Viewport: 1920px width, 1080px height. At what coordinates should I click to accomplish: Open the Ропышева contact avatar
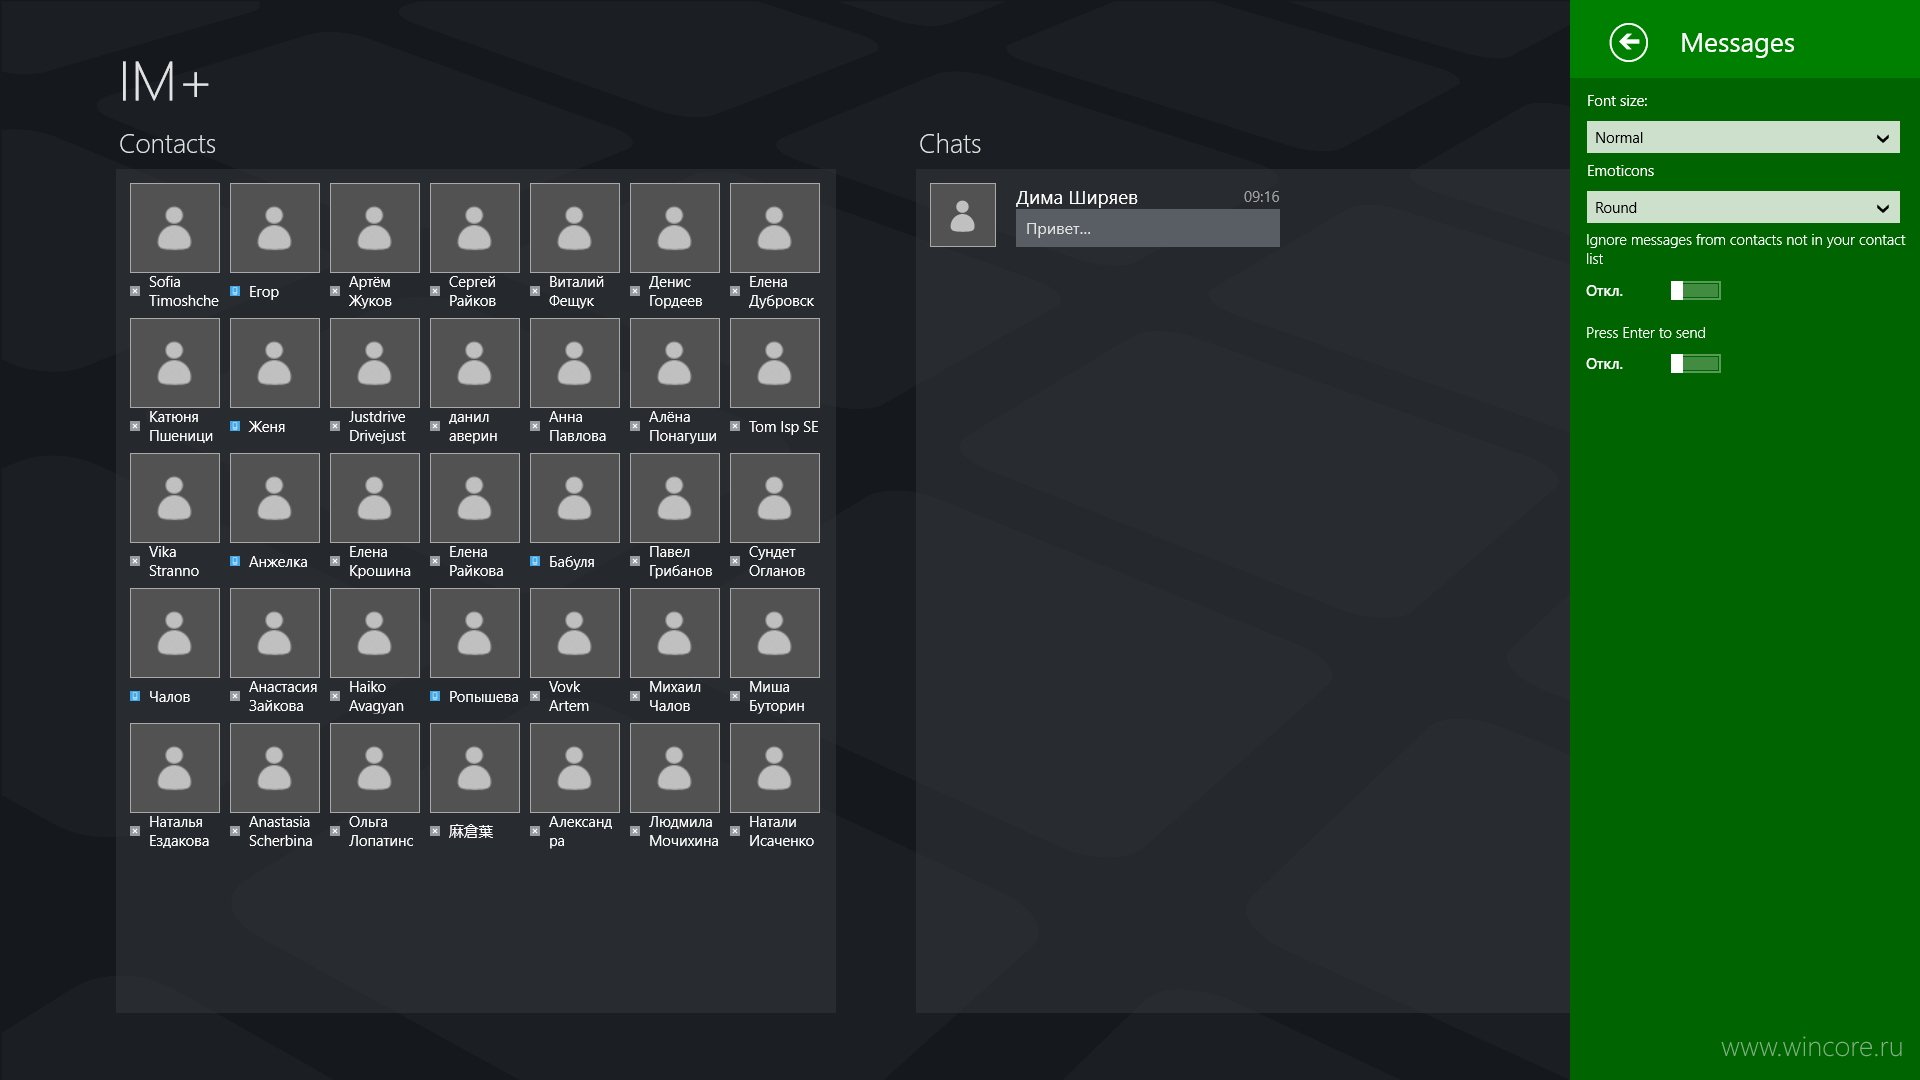475,633
